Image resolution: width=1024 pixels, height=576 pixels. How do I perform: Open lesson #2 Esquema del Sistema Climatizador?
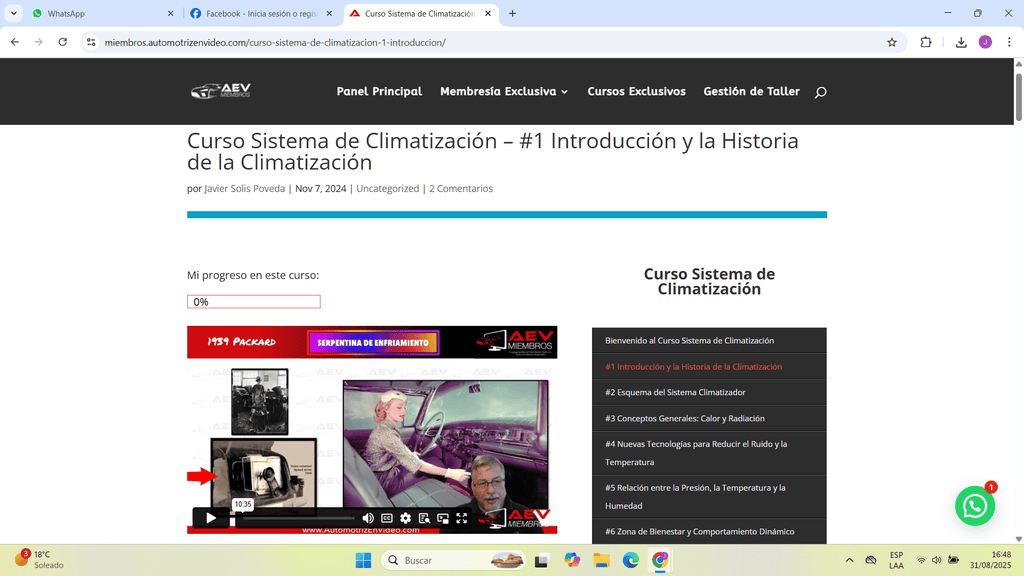point(675,392)
